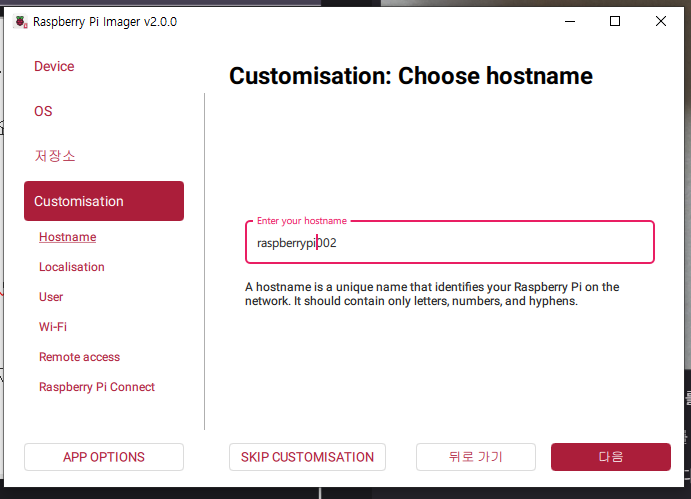
Task: Open Localisation settings
Action: (x=72, y=267)
